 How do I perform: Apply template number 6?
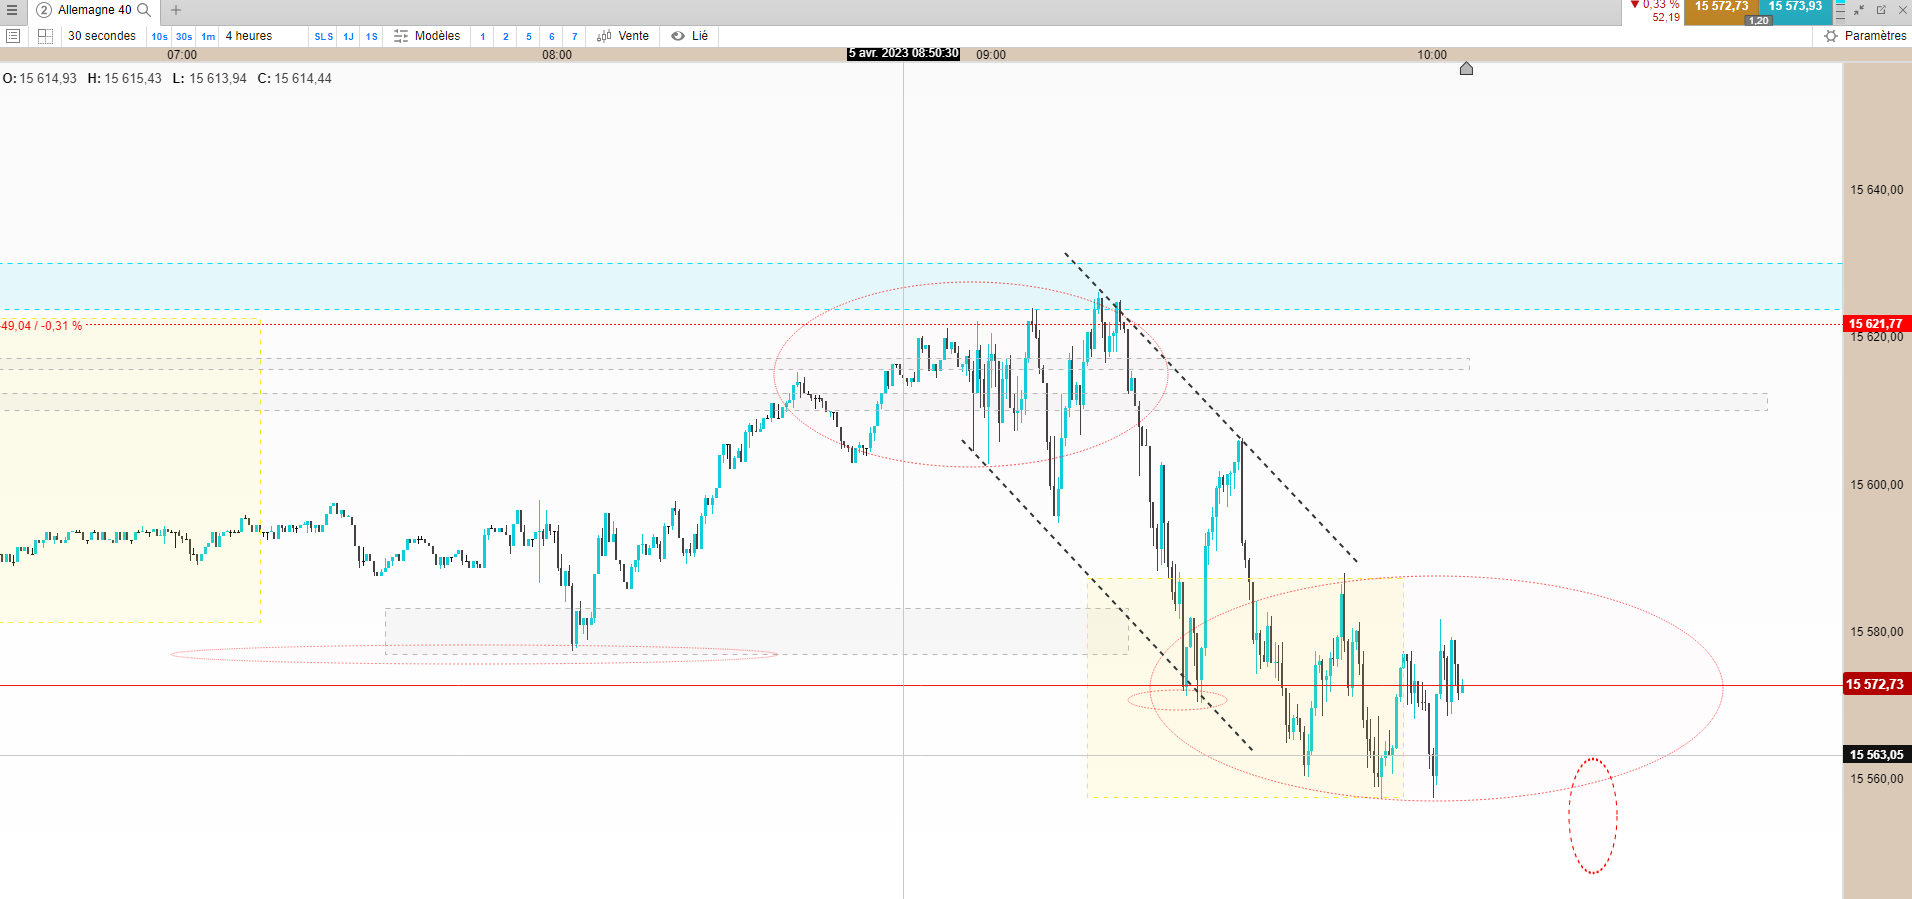(x=552, y=37)
